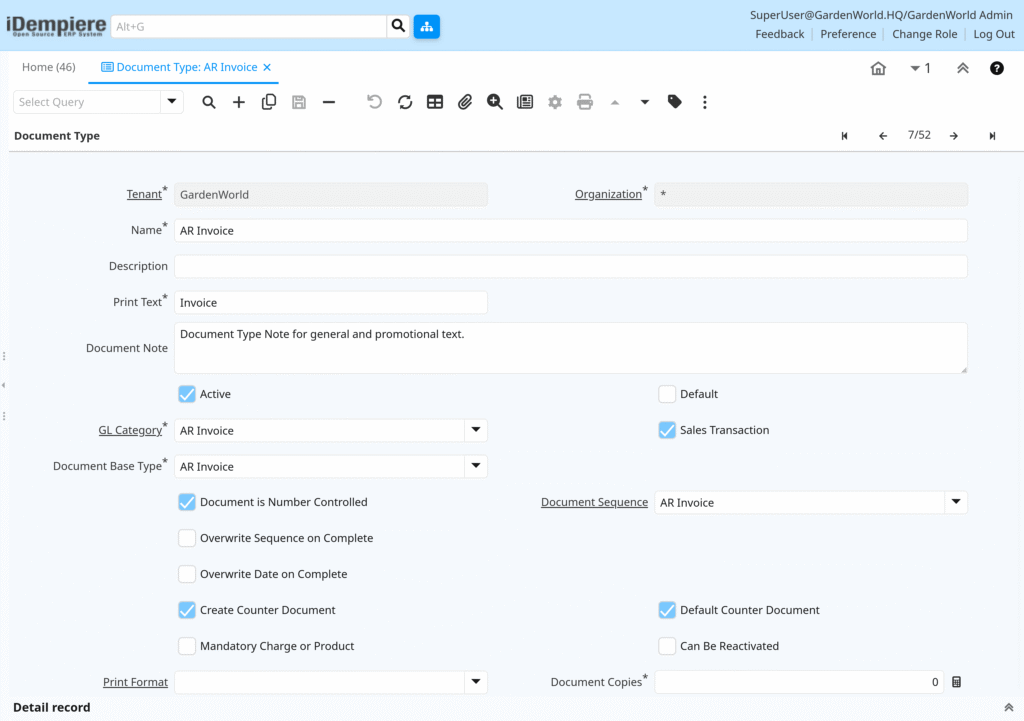Check the Can Be Reactivated checkbox
The height and width of the screenshot is (721, 1024).
point(667,645)
